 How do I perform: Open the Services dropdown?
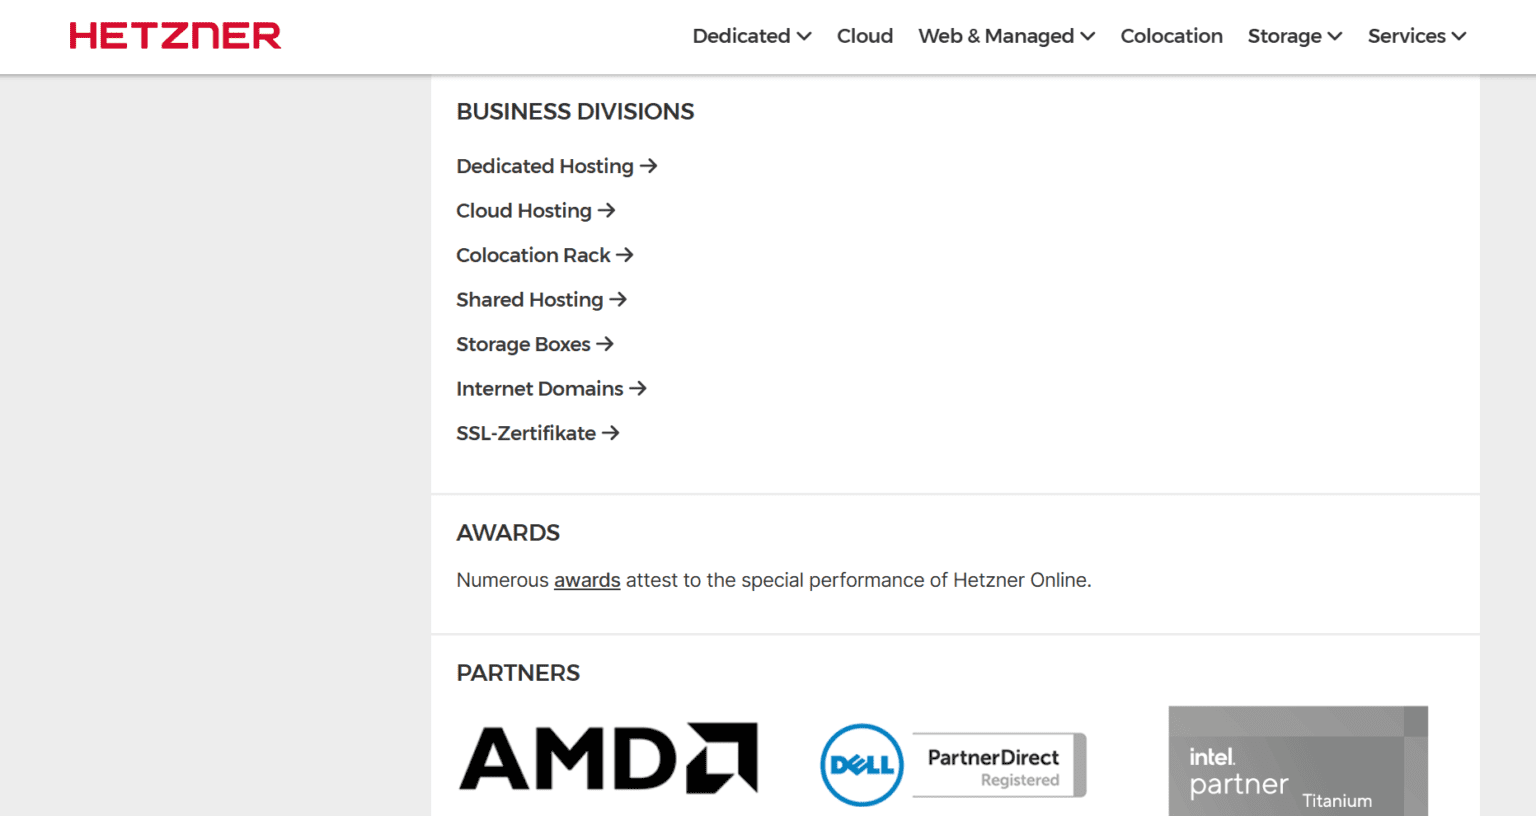[1416, 35]
